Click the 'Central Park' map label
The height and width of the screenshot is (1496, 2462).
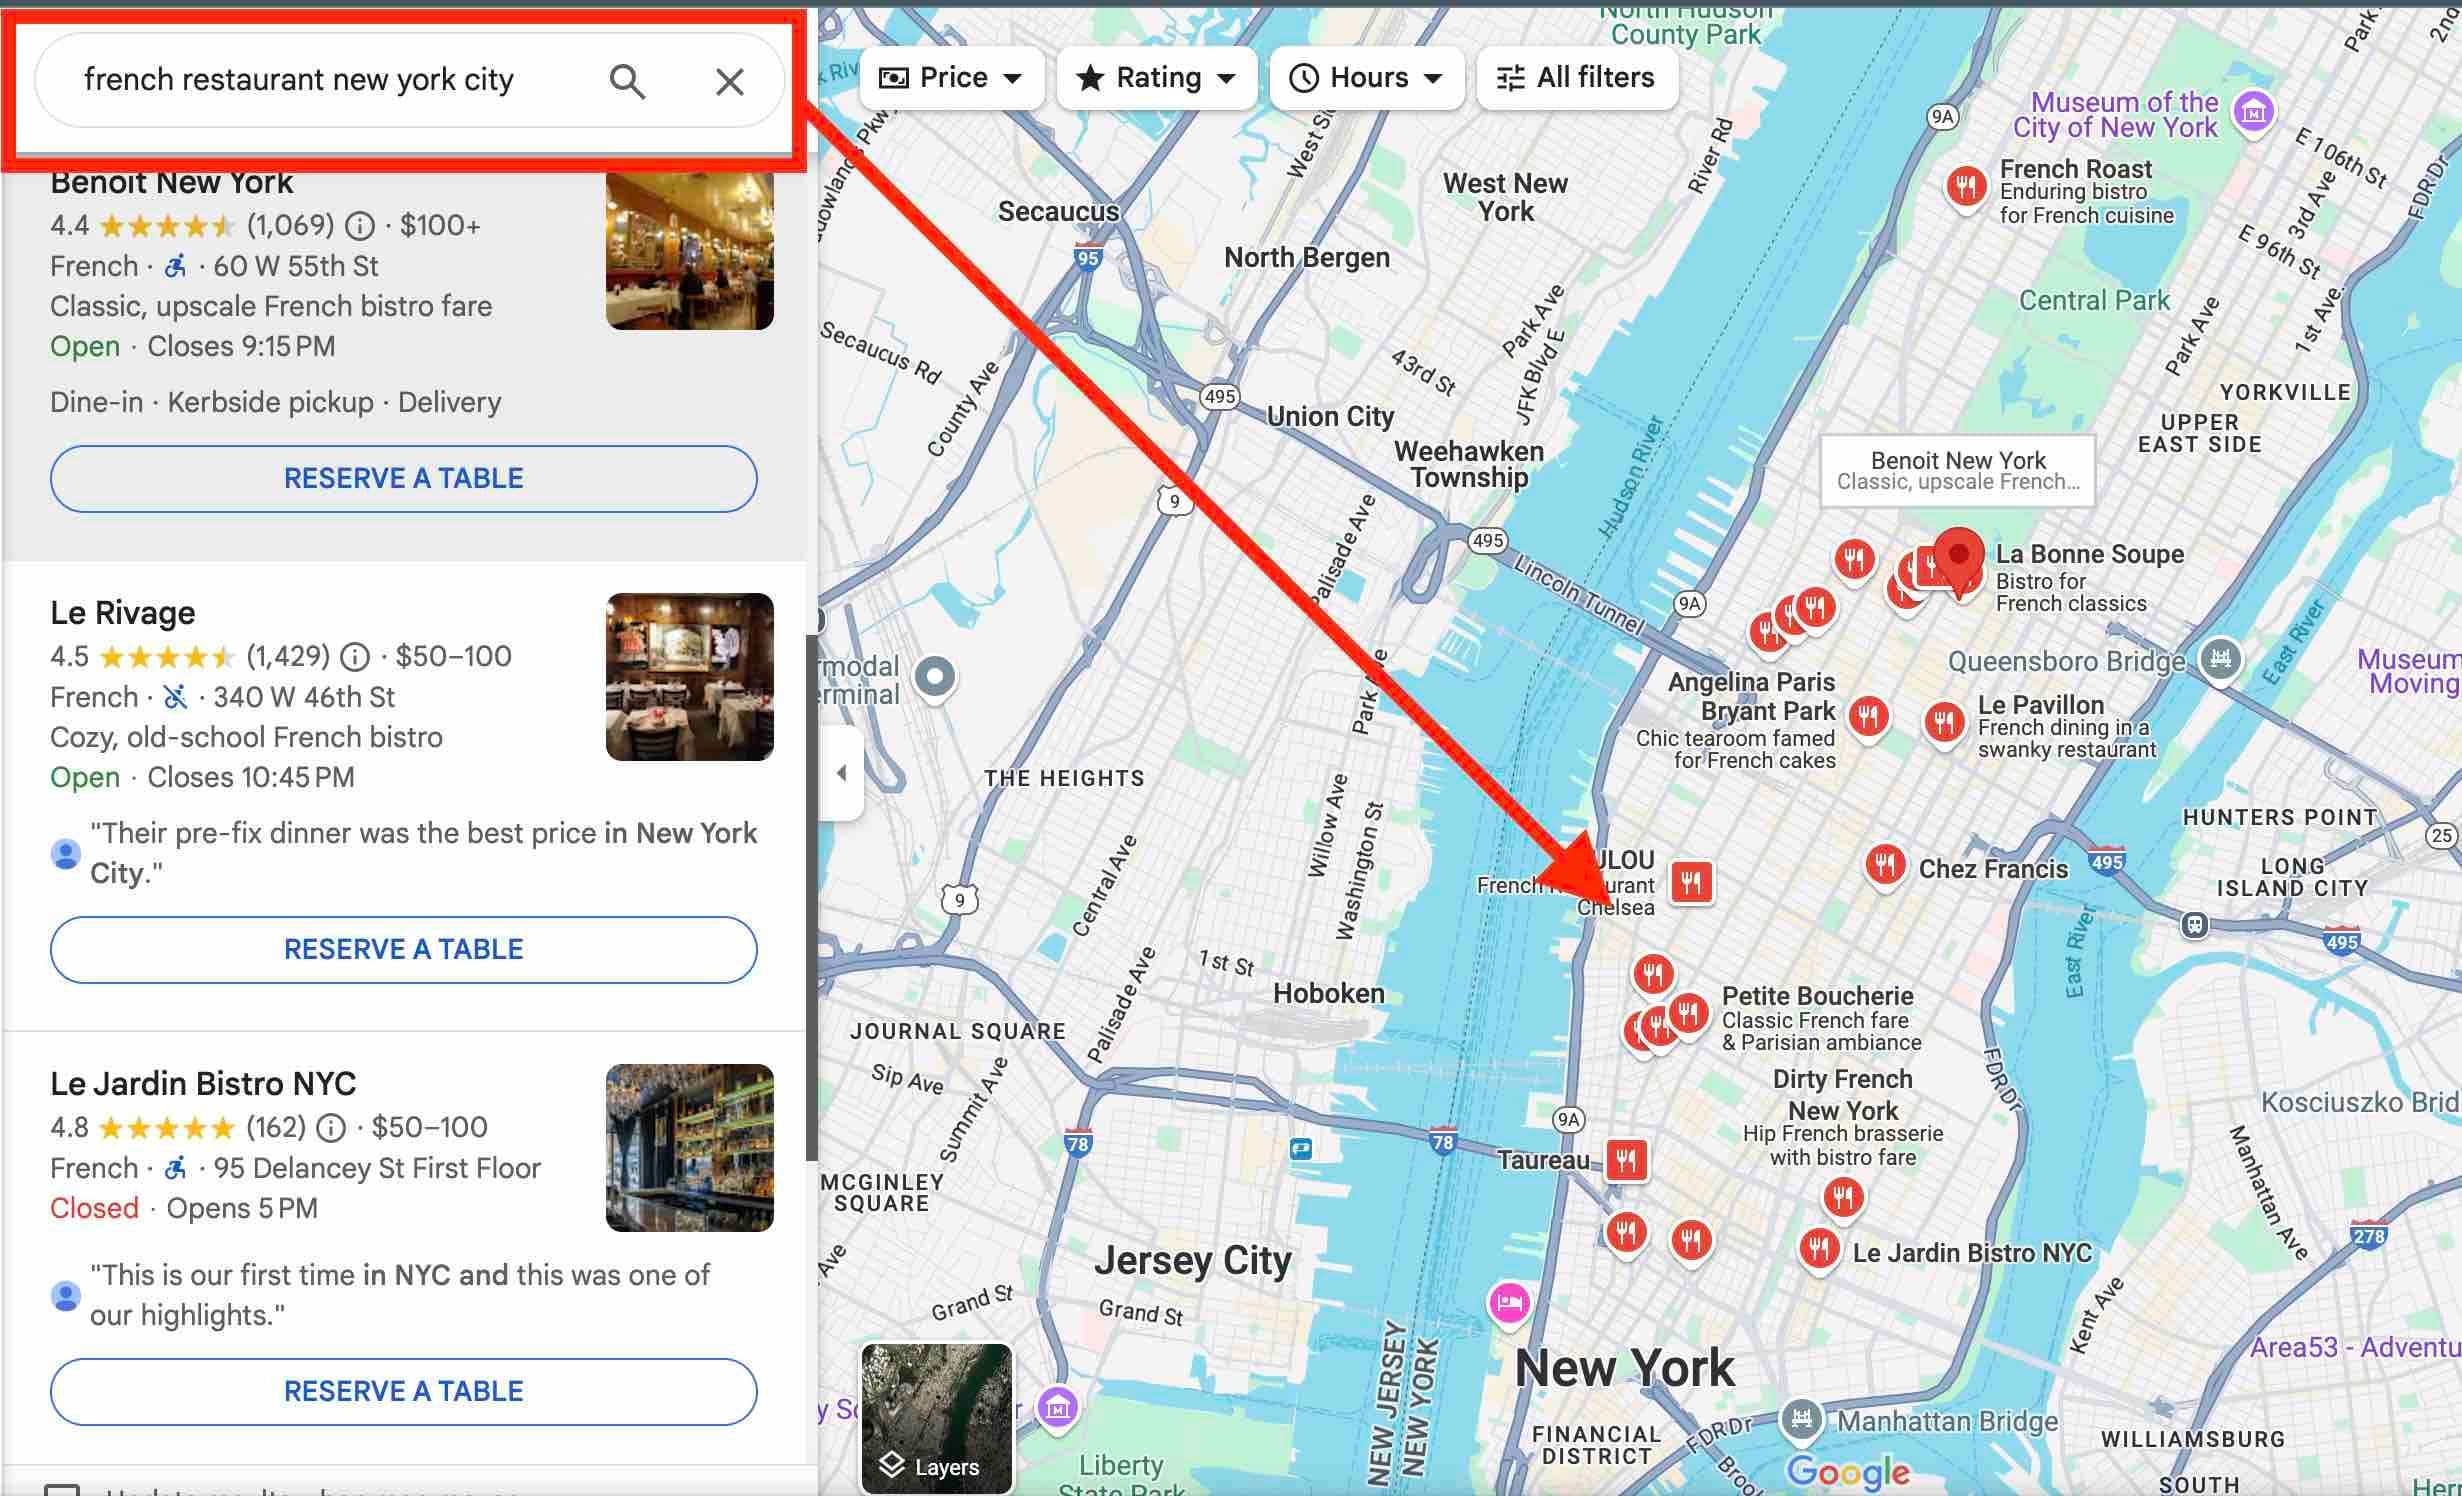tap(2094, 301)
